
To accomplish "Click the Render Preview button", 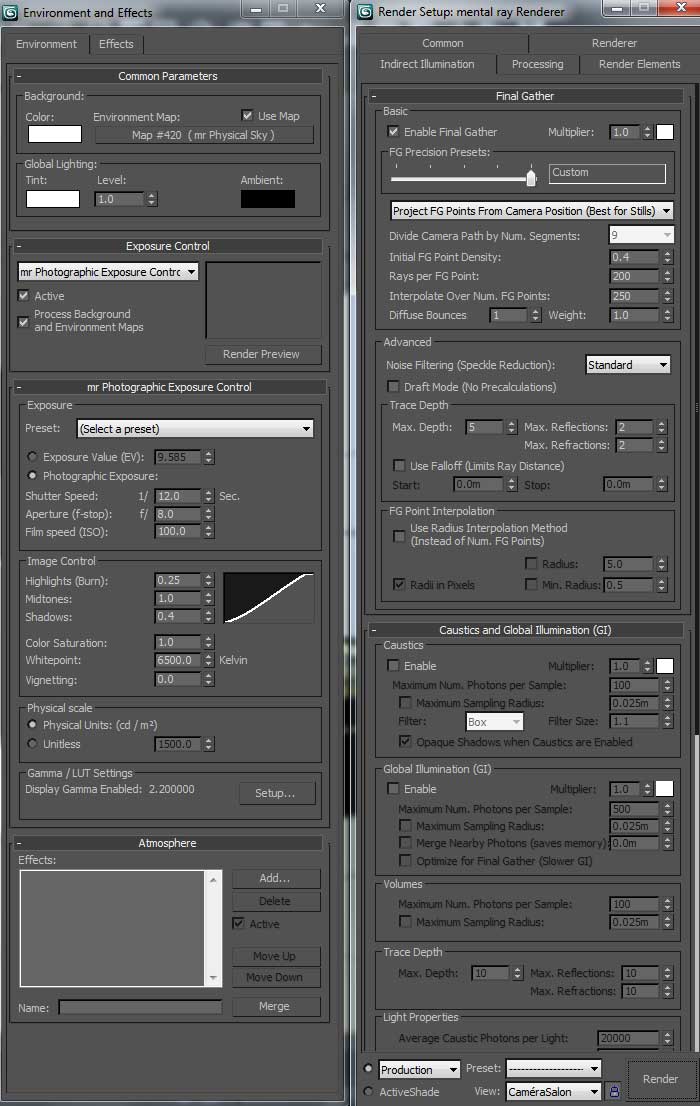I will pyautogui.click(x=262, y=354).
